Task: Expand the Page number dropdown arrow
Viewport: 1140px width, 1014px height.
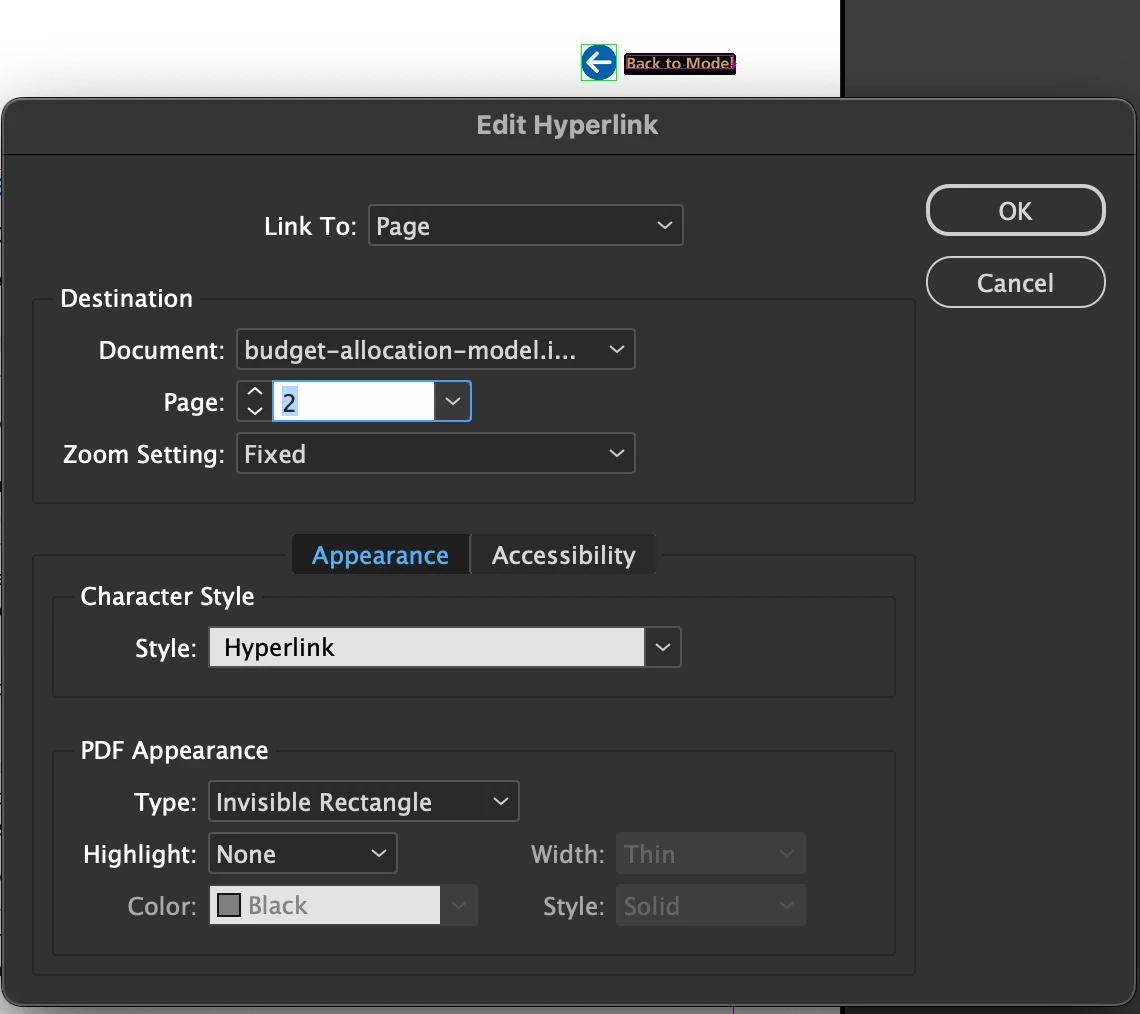Action: 452,401
